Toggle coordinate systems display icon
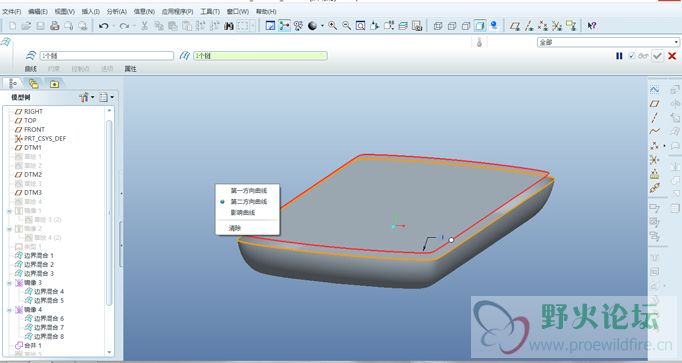682x363 pixels. 557,26
